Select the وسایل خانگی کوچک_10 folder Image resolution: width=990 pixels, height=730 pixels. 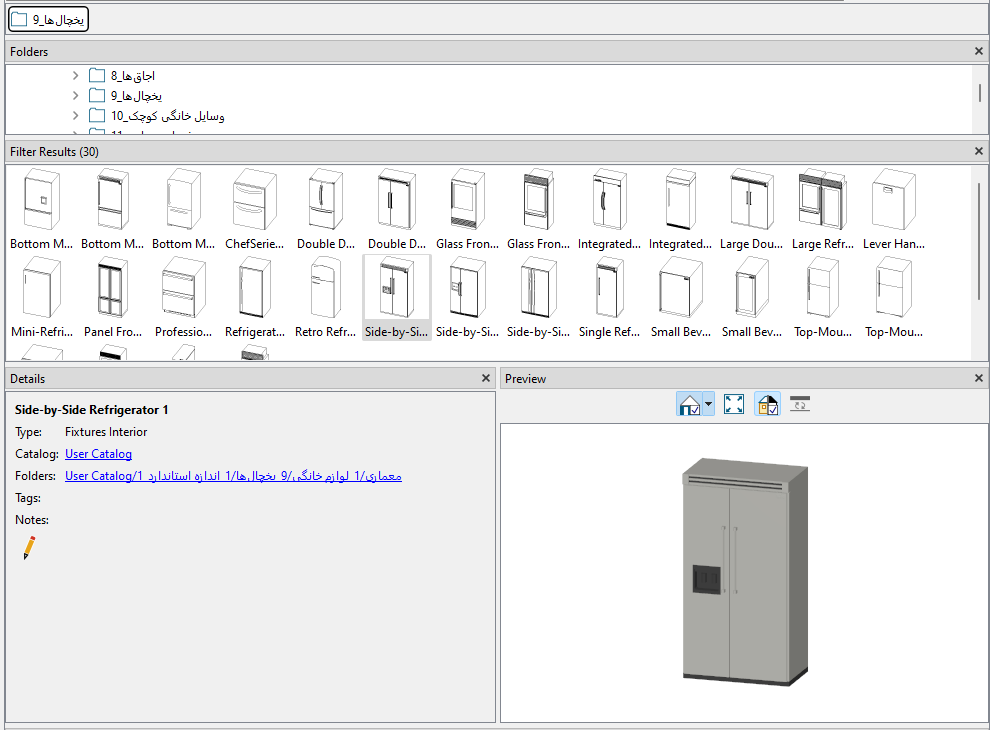[x=167, y=116]
